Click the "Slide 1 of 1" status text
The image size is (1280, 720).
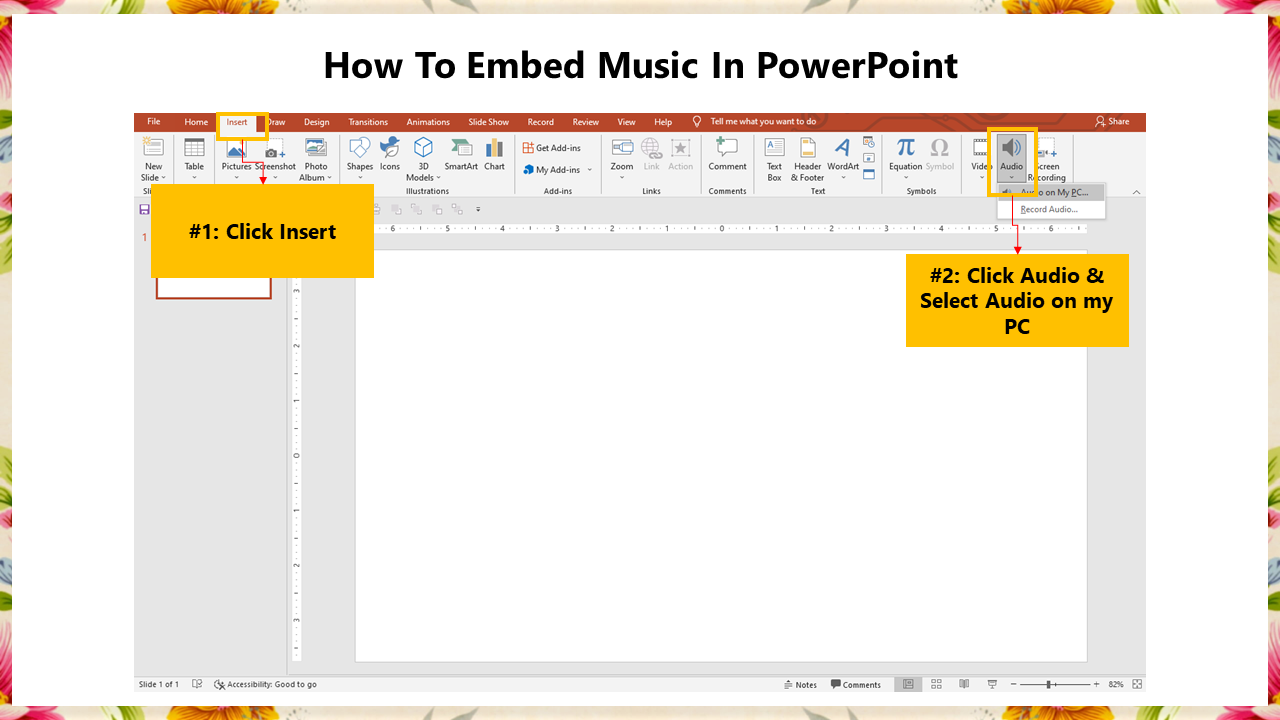coord(159,685)
